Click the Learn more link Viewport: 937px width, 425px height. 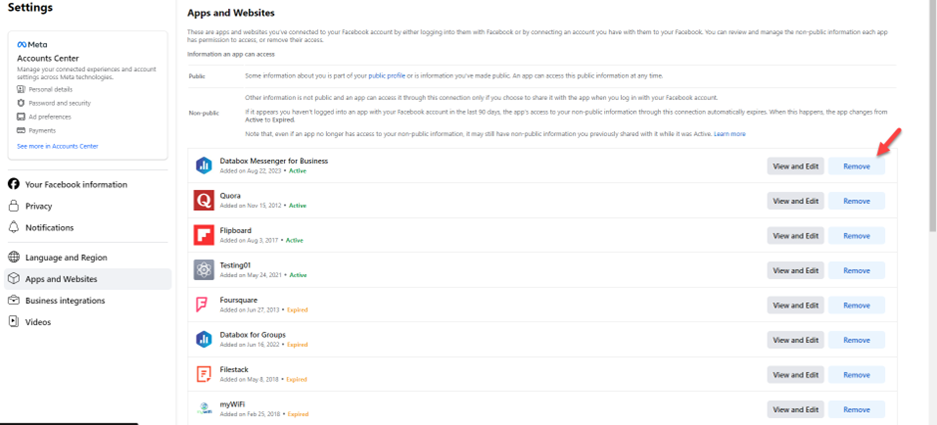[729, 133]
